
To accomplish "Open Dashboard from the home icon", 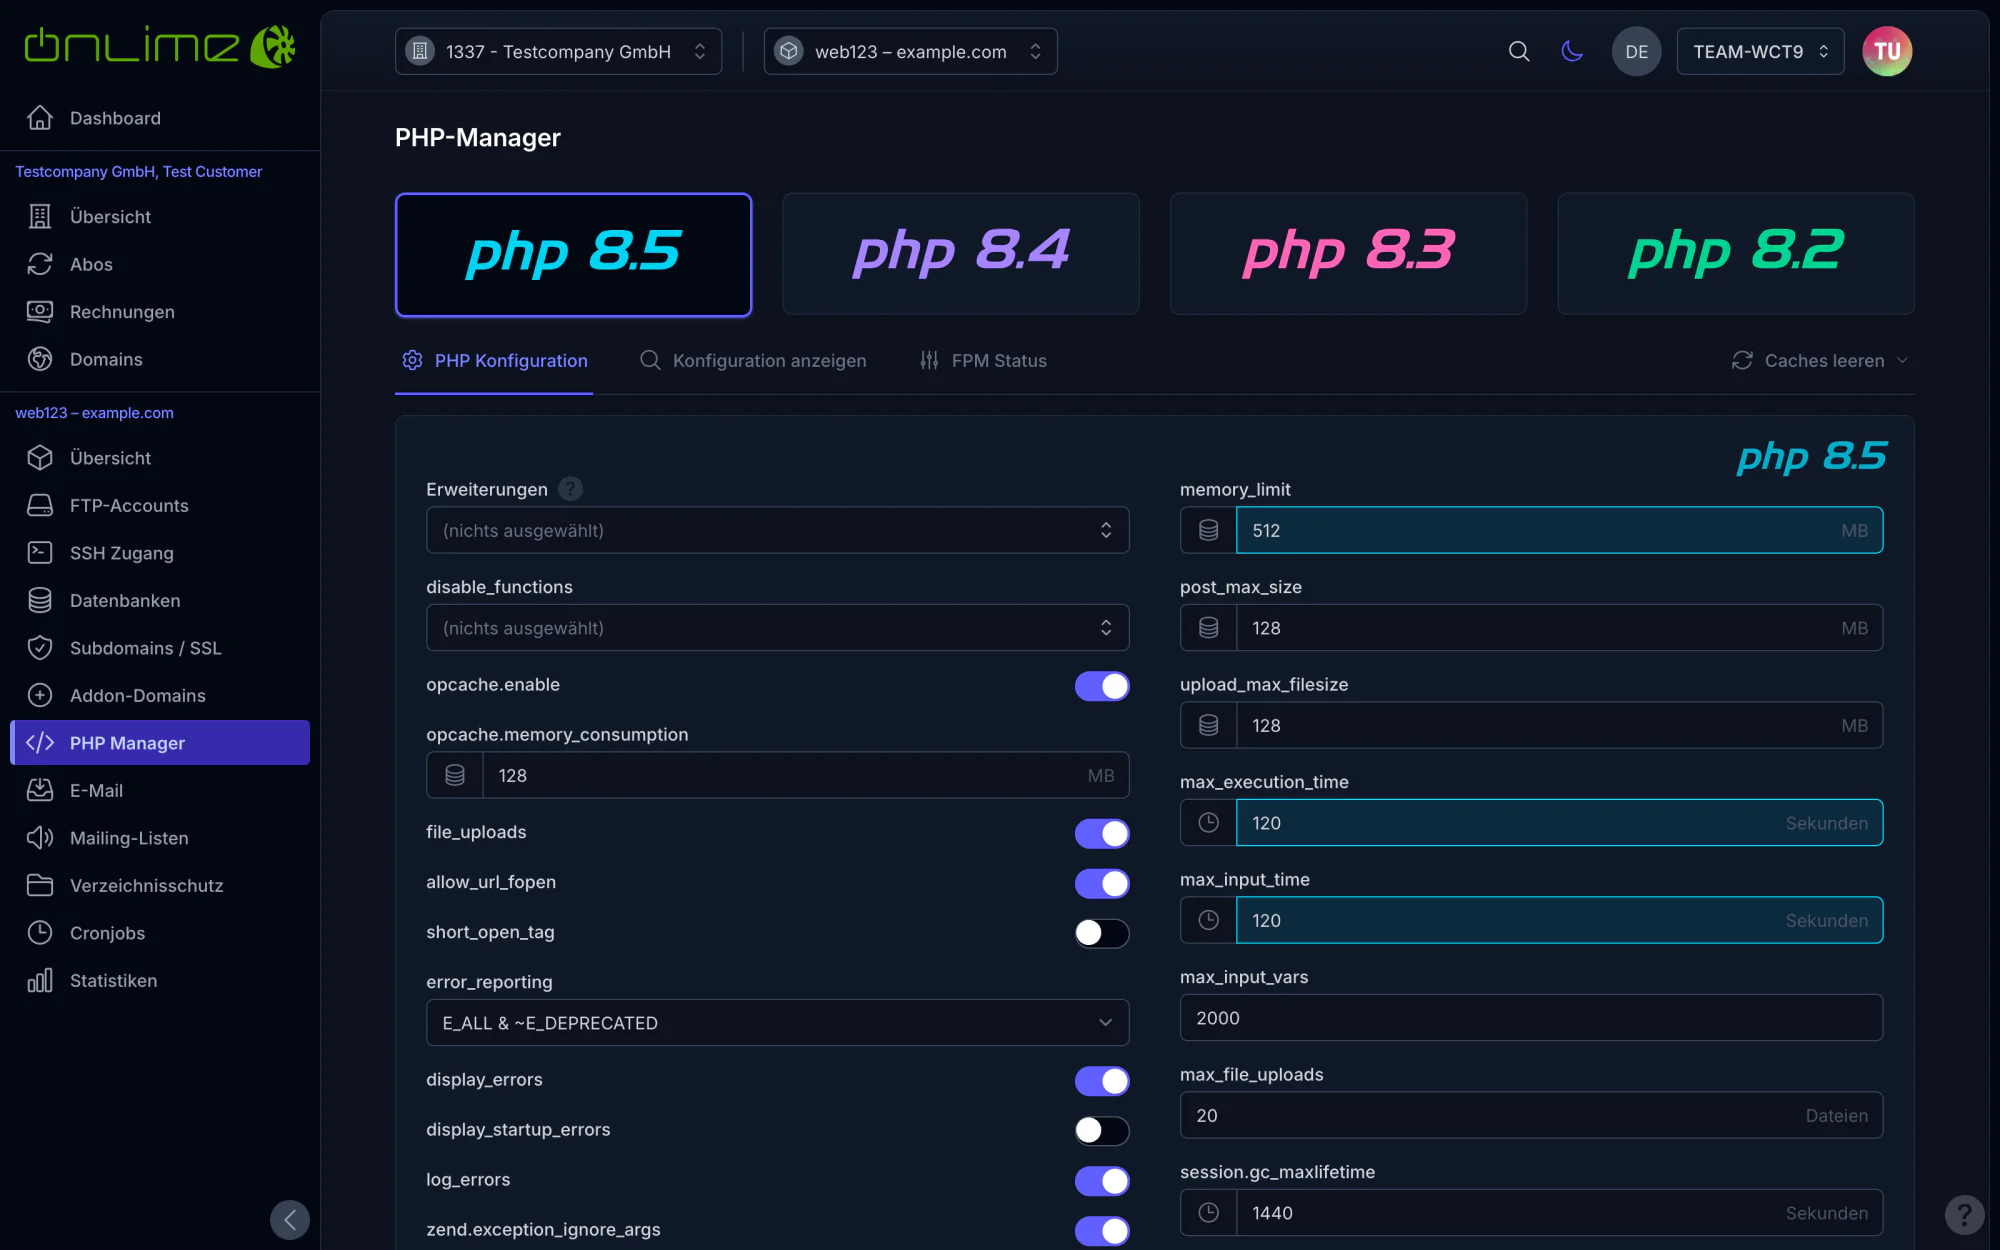I will [160, 118].
